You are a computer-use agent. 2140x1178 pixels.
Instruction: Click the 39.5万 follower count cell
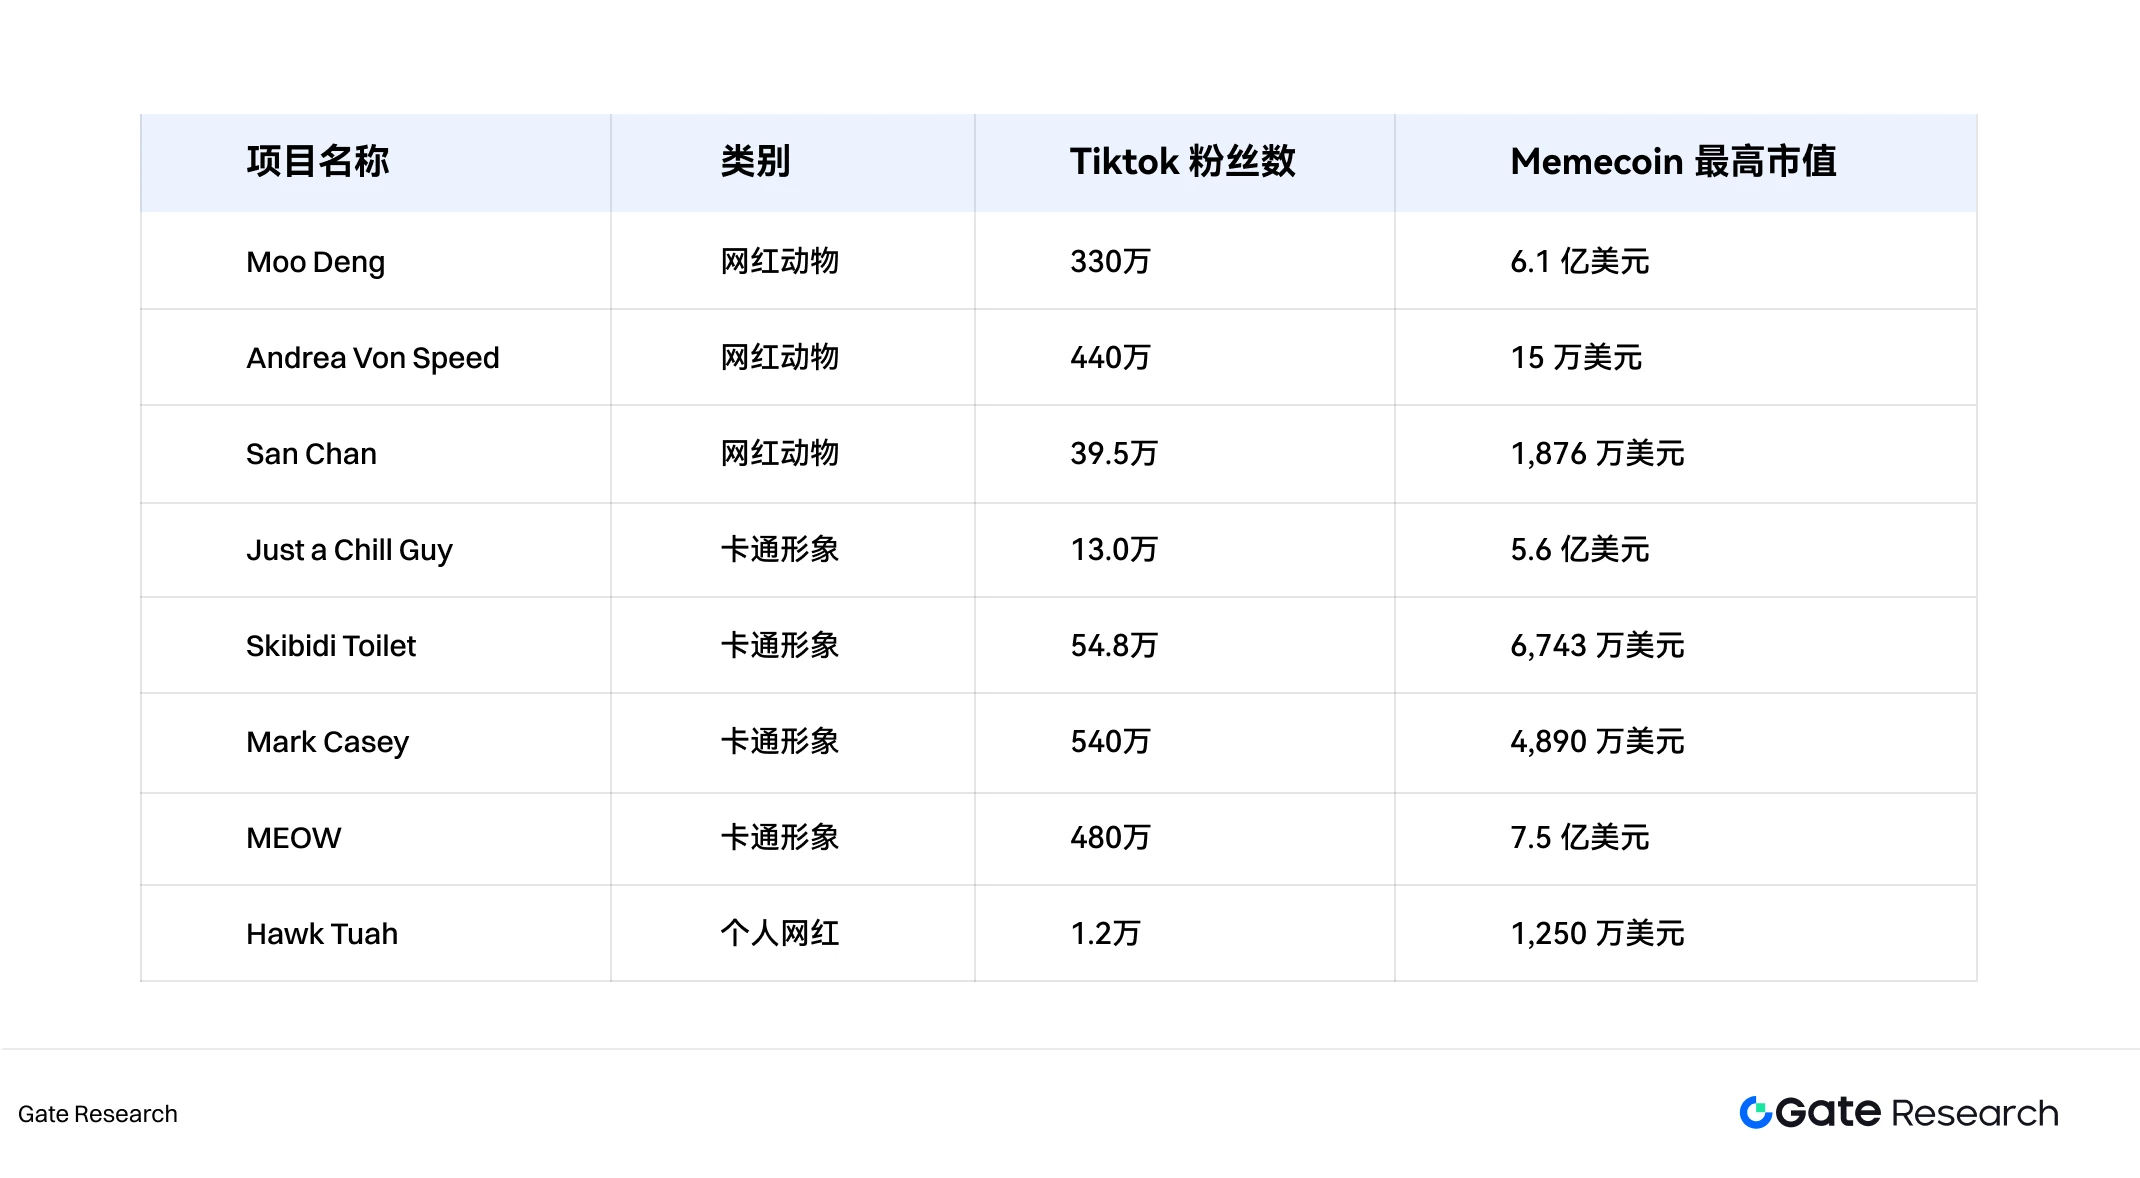[1114, 454]
